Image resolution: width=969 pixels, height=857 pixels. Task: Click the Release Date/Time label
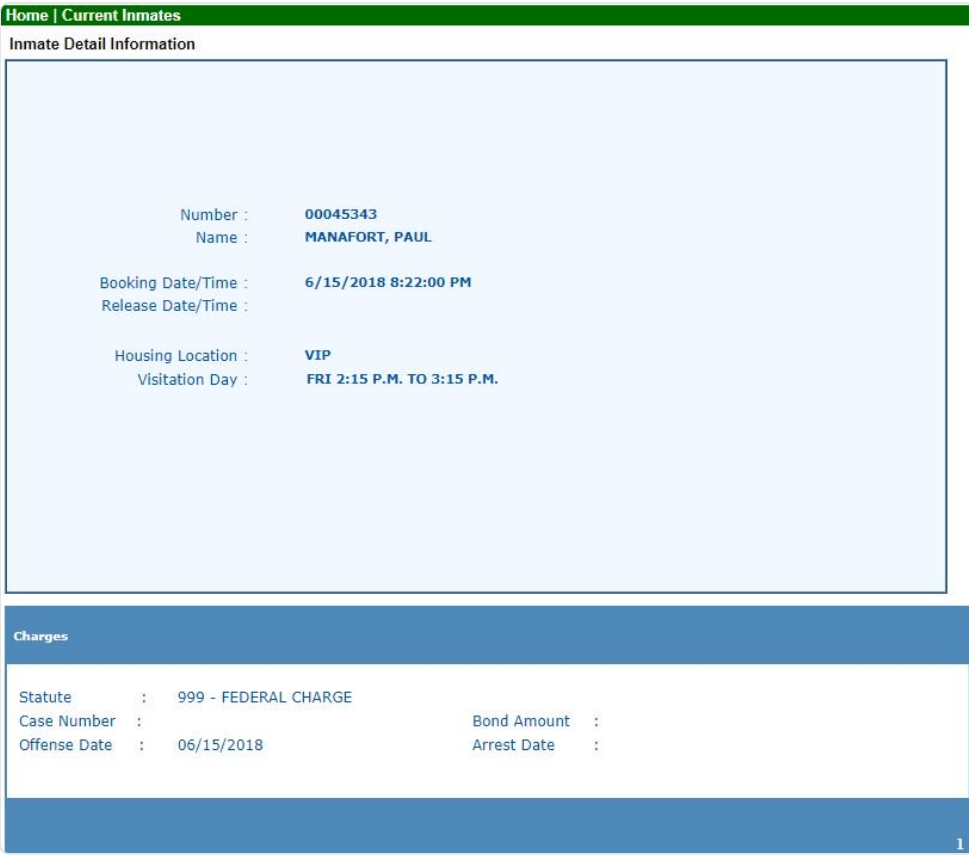coord(172,306)
